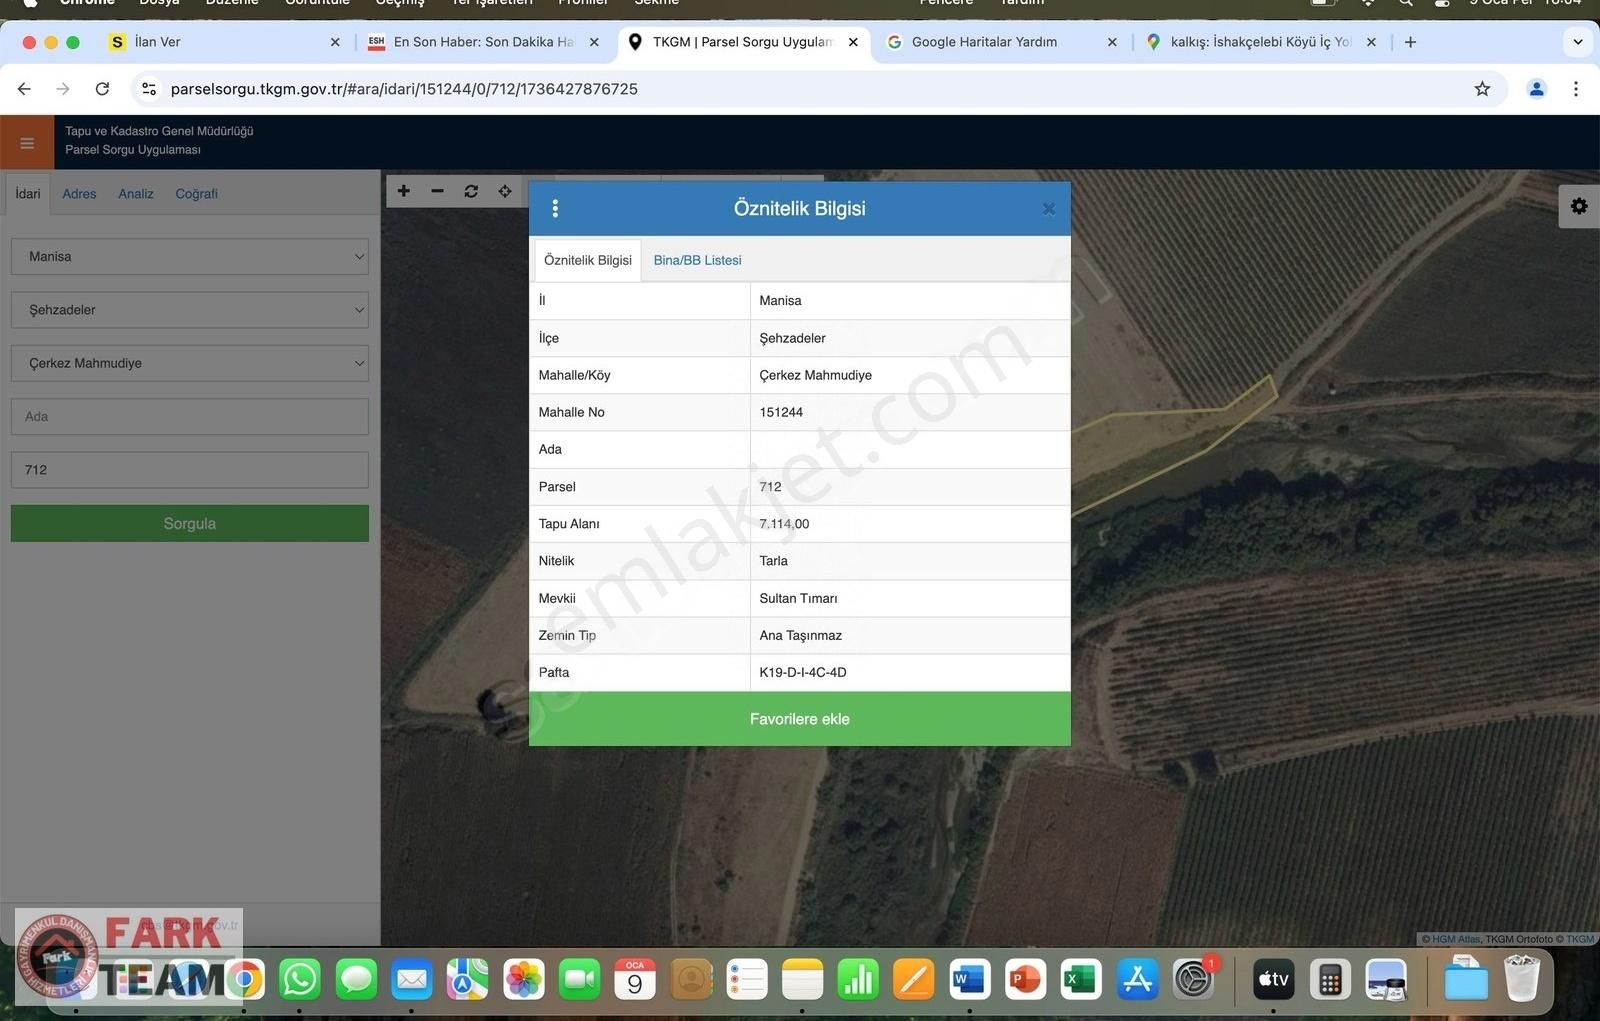Open the map settings gear
The width and height of the screenshot is (1600, 1021).
[1579, 206]
